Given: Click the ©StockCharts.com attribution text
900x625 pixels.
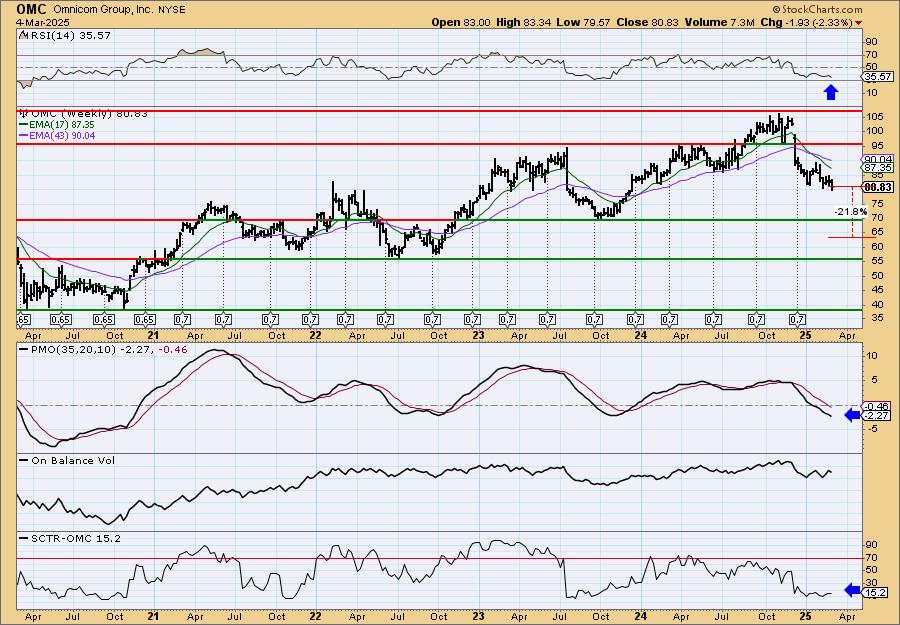Looking at the screenshot, I should [x=817, y=9].
